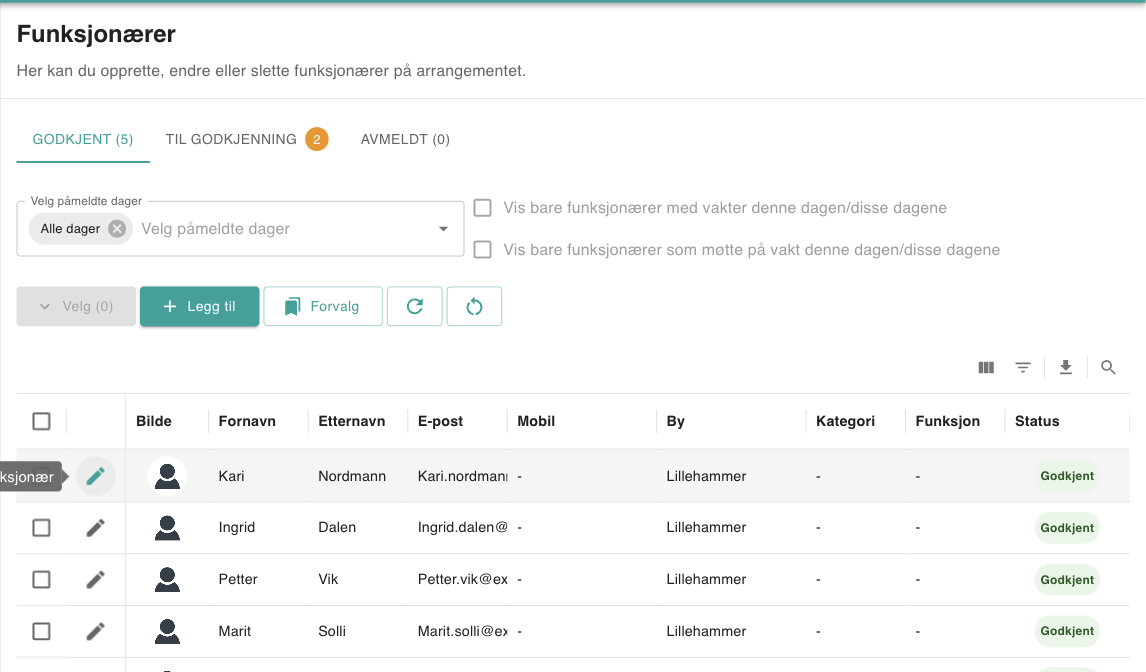Sort by the By column header

(675, 421)
